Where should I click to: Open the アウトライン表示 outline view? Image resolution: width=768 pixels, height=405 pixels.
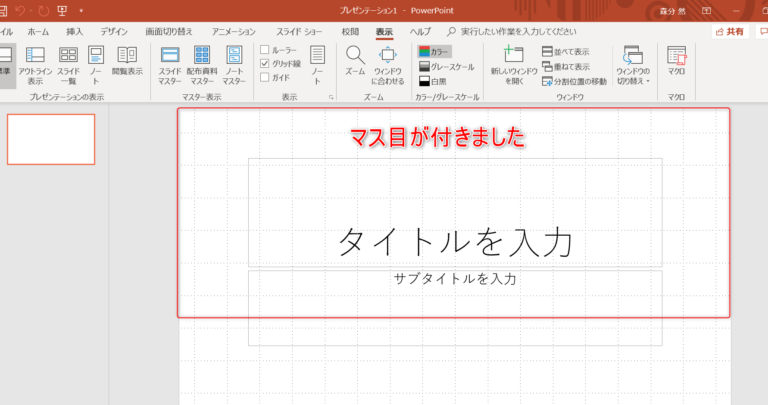click(x=35, y=65)
